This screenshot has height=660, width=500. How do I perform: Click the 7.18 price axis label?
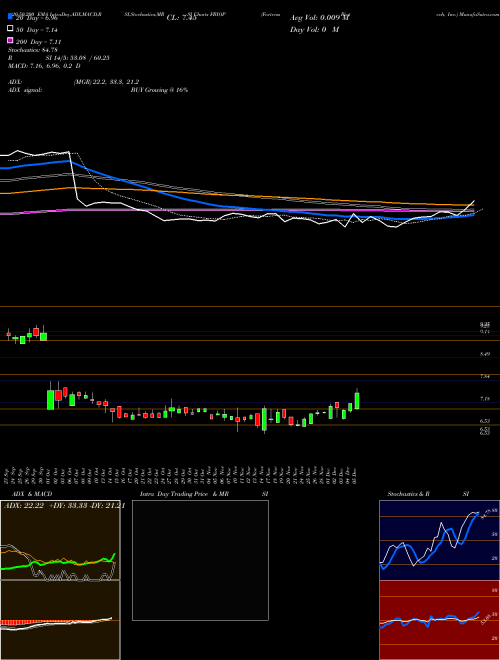pos(484,398)
